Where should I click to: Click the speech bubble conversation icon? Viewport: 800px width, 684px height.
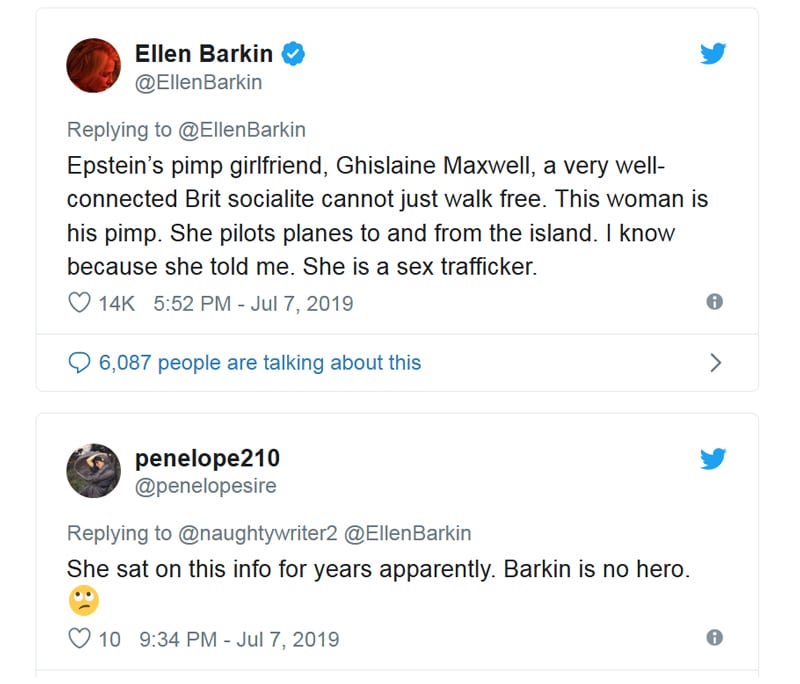click(x=79, y=363)
